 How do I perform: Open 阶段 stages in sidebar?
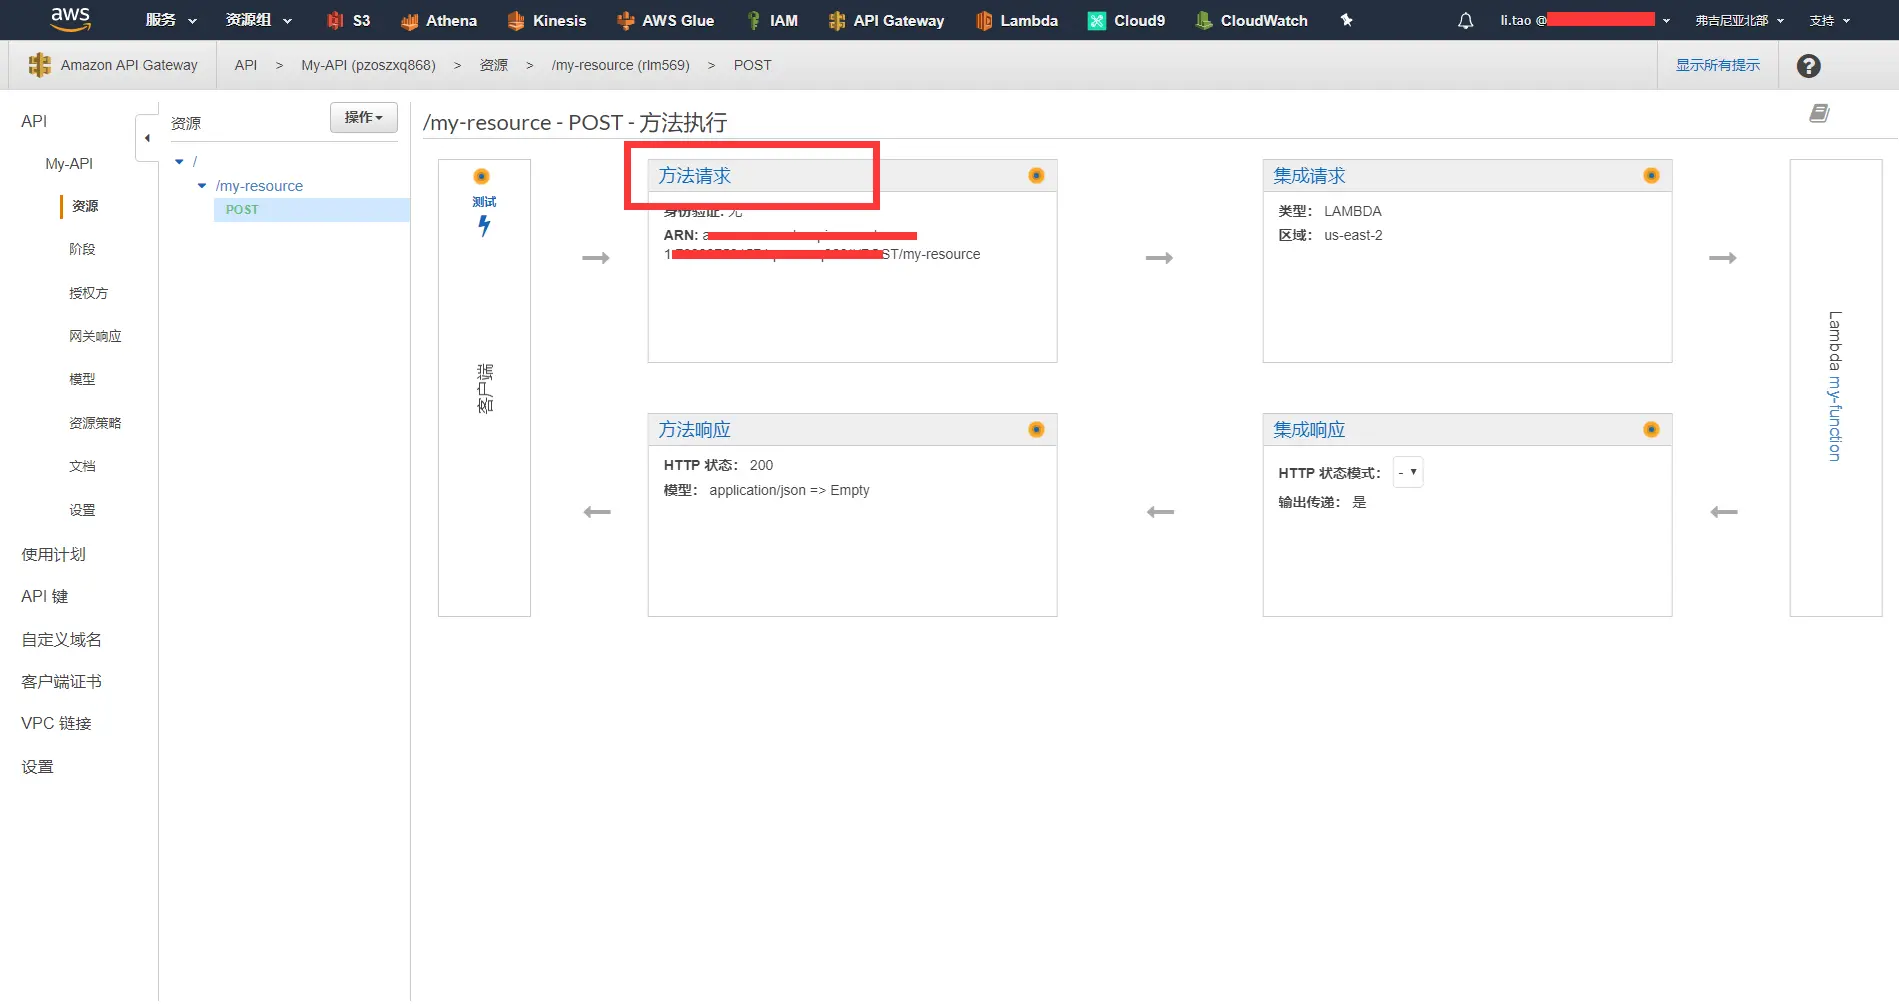[x=82, y=249]
